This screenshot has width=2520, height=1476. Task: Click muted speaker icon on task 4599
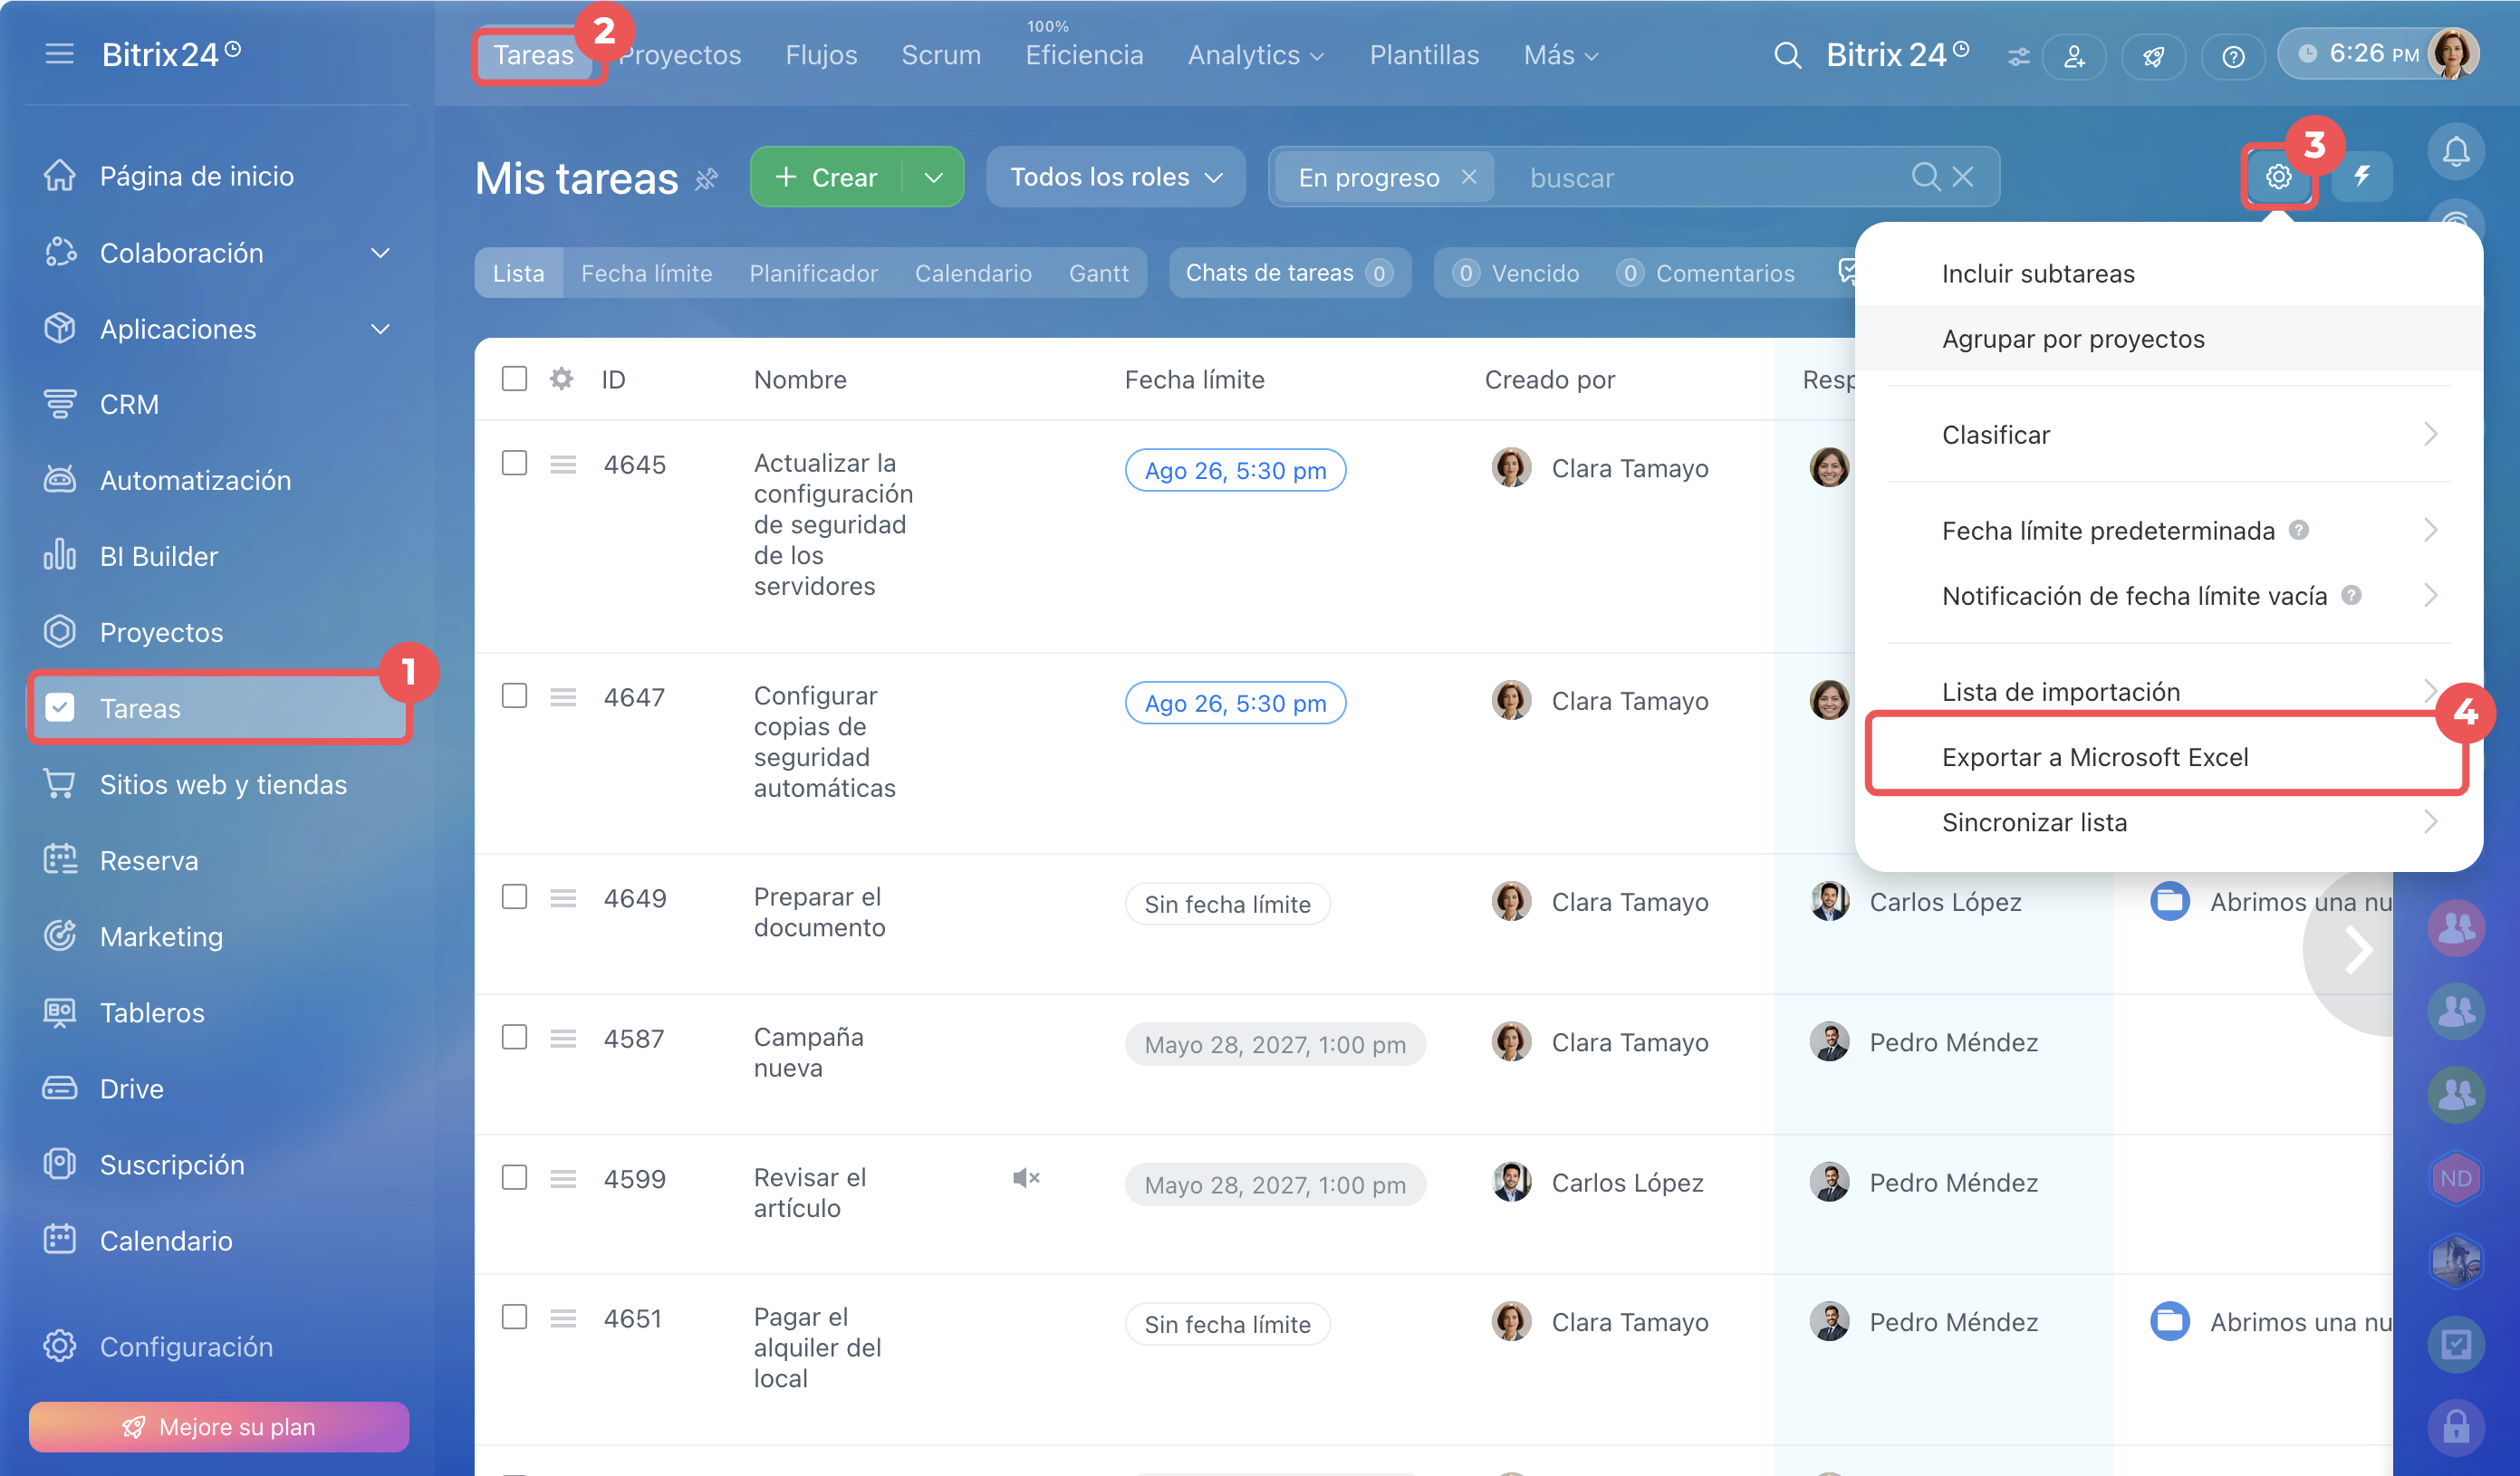click(x=1026, y=1178)
